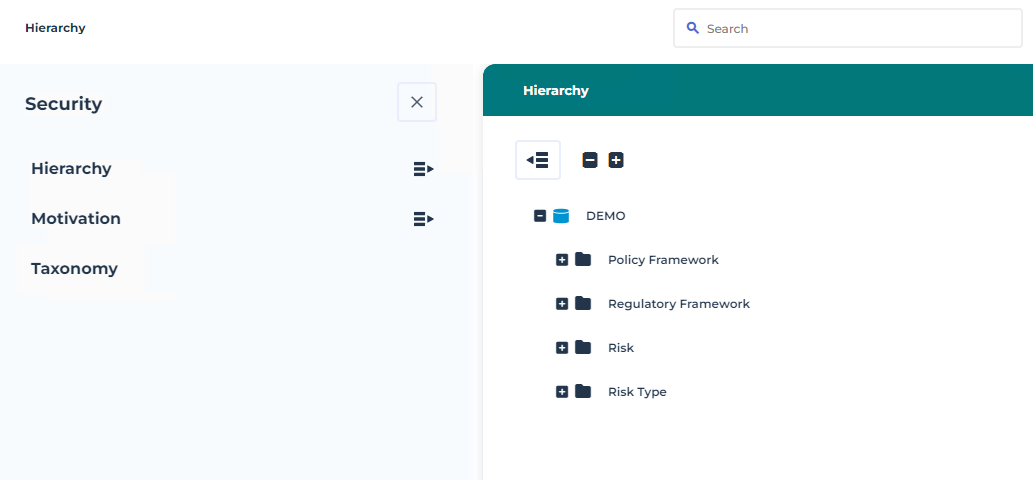Collapse all tree nodes with minus icon
The image size is (1033, 480).
(x=590, y=160)
